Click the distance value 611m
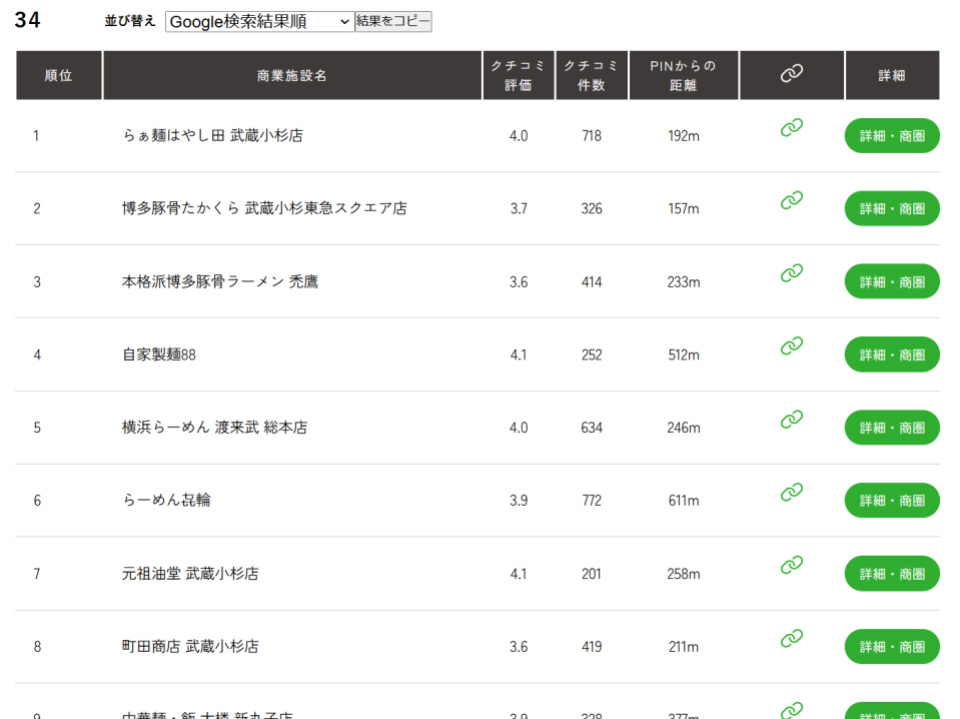960x719 pixels. pyautogui.click(x=683, y=501)
